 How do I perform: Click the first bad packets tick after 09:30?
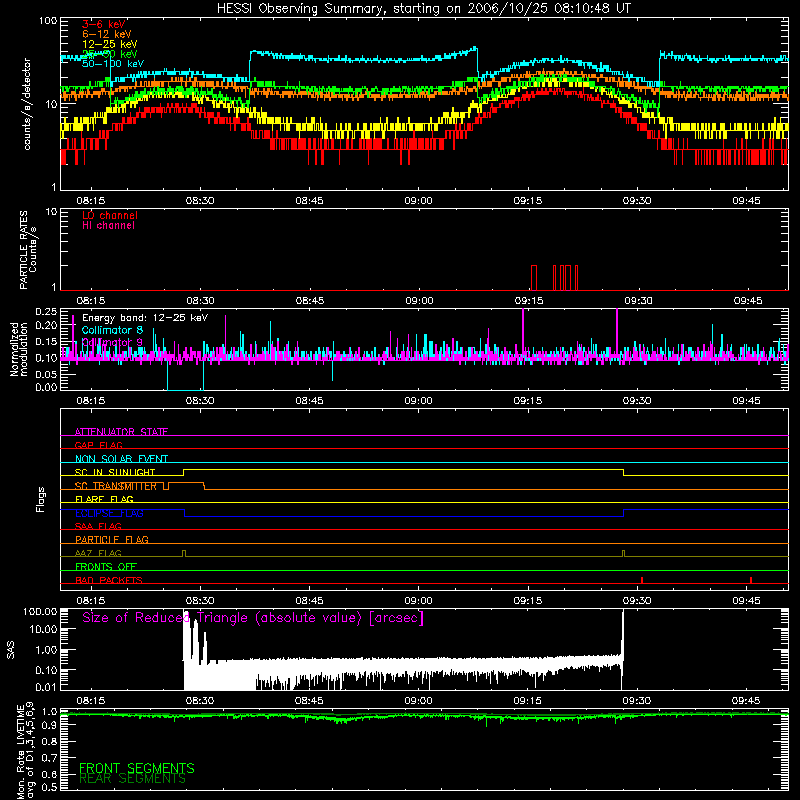[642, 580]
